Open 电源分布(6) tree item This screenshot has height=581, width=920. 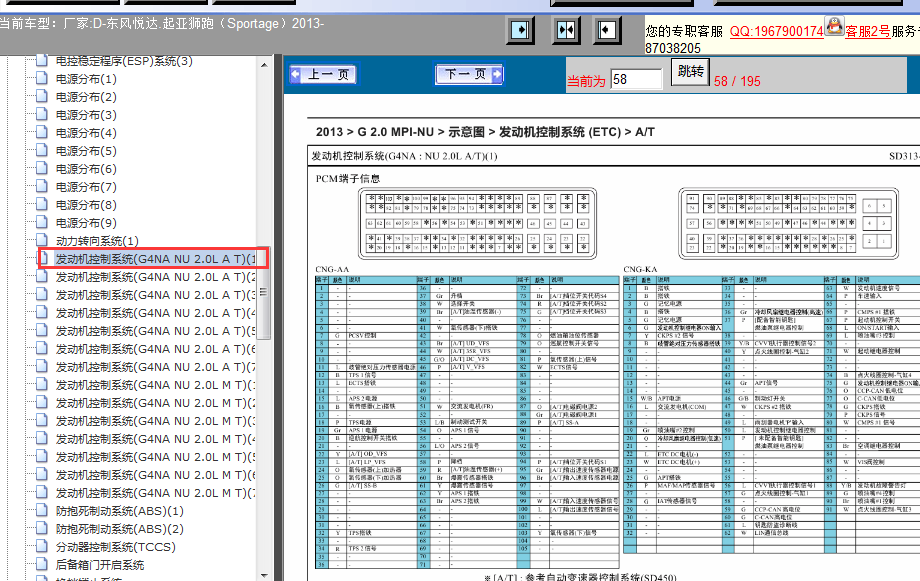point(86,169)
